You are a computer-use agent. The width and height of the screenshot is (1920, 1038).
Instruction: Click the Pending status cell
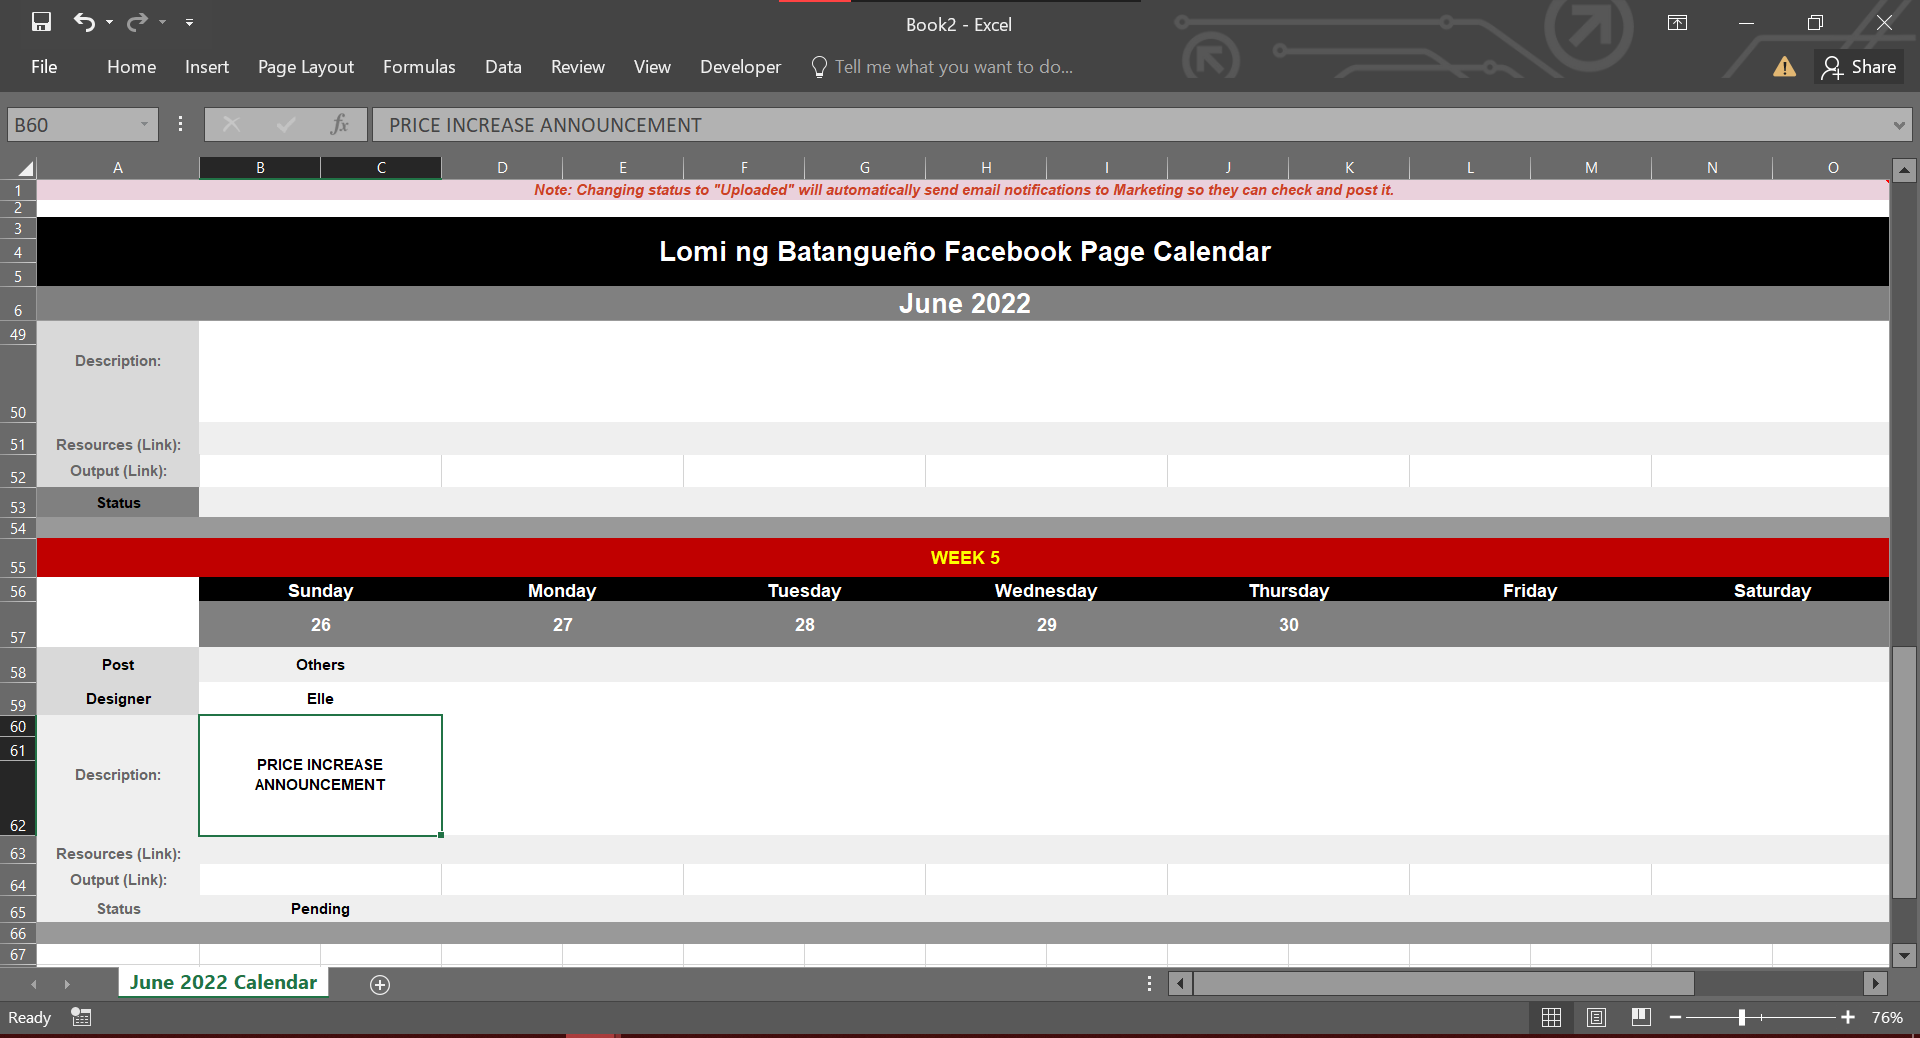pyautogui.click(x=320, y=909)
